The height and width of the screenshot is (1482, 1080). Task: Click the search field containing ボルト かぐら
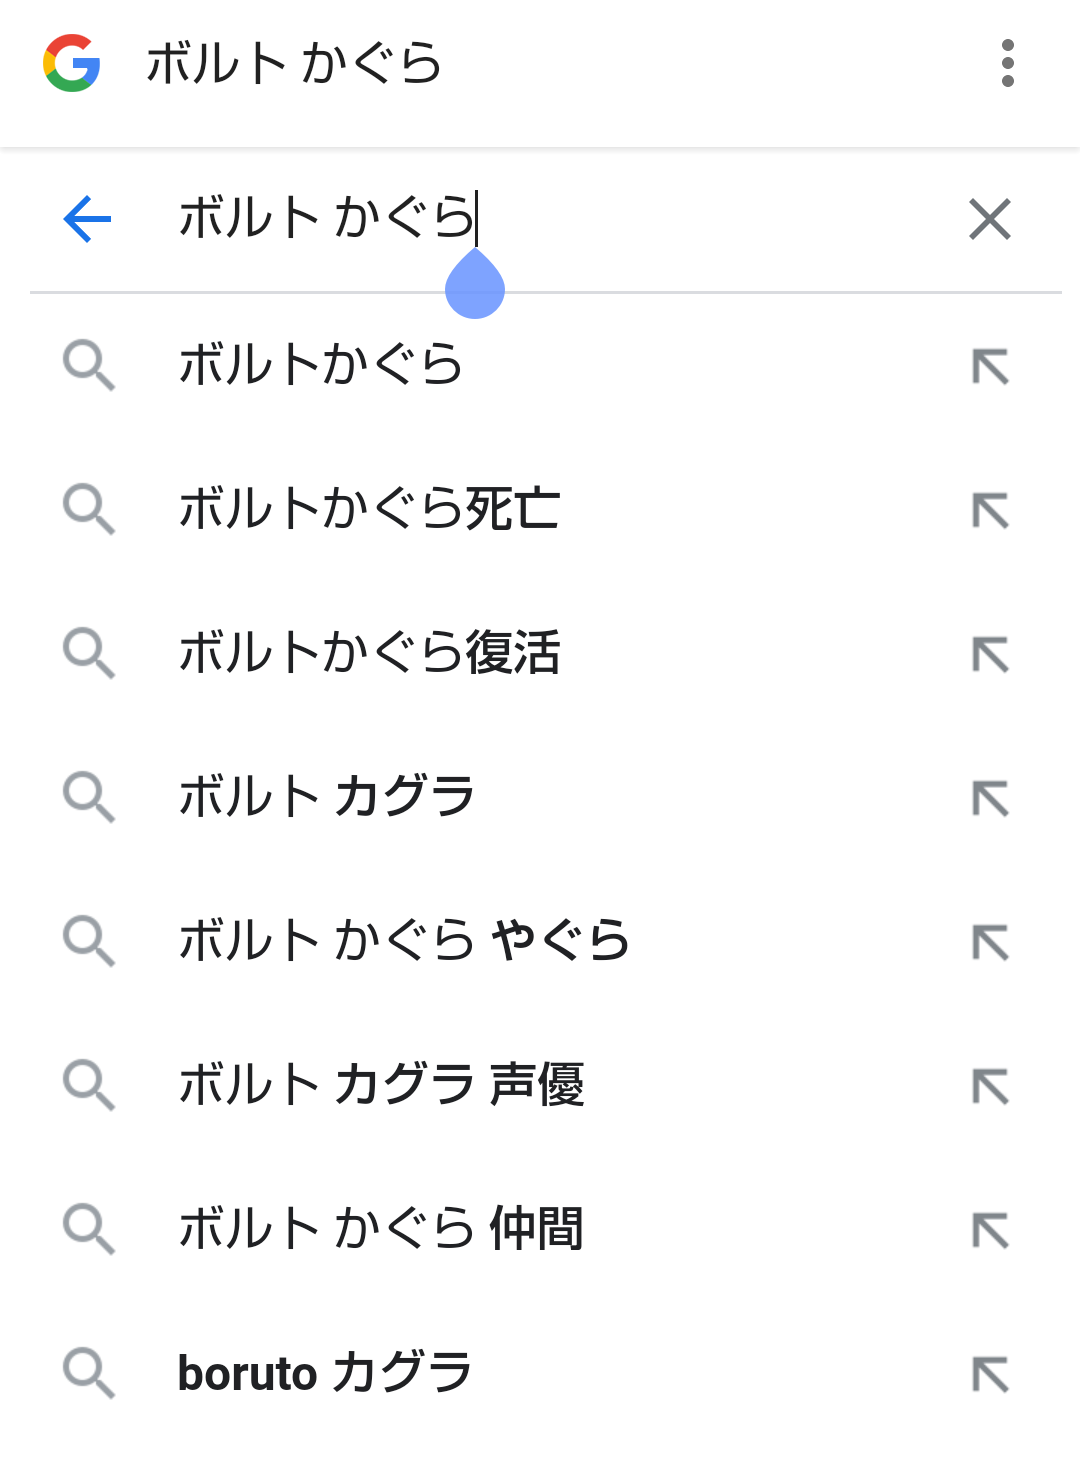click(x=540, y=219)
